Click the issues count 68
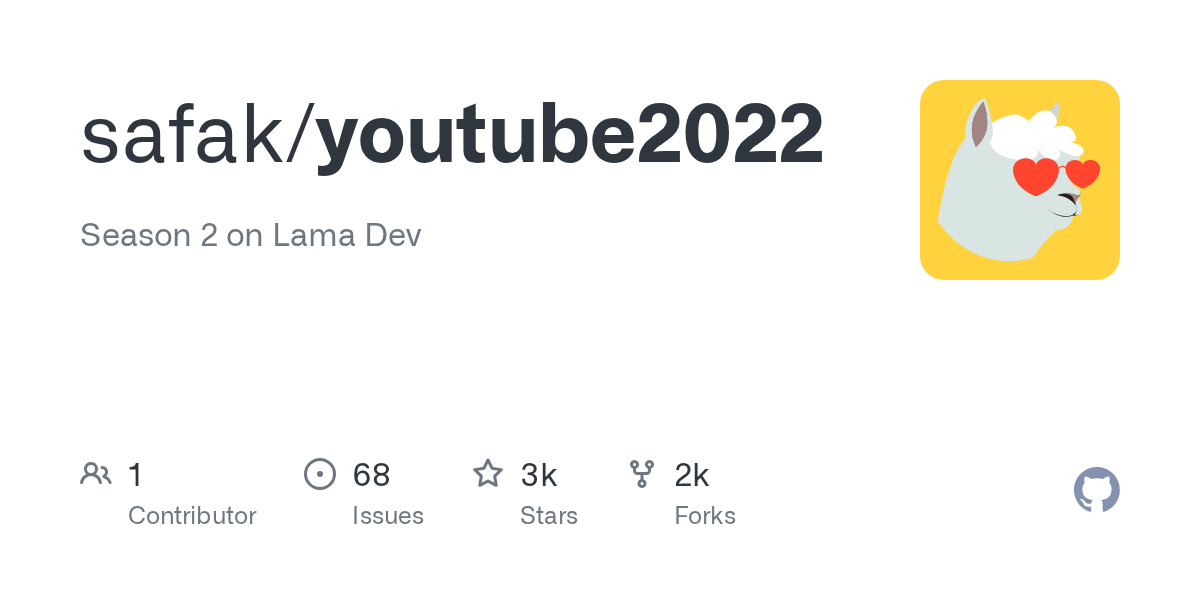 (x=371, y=475)
